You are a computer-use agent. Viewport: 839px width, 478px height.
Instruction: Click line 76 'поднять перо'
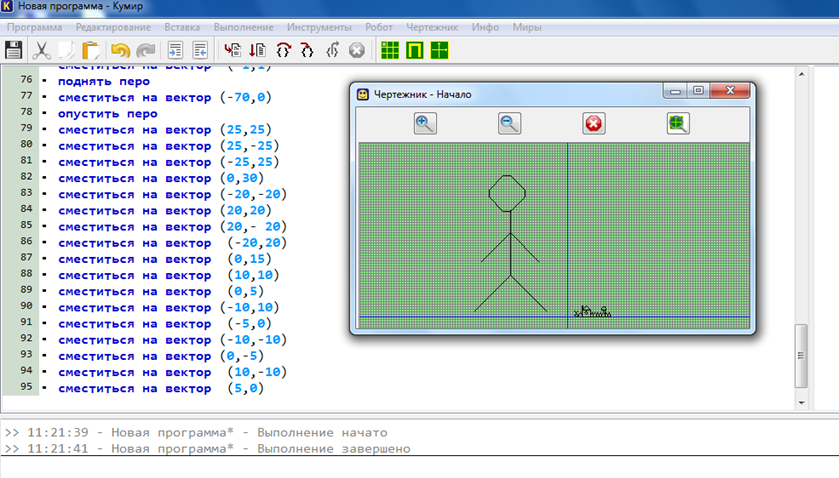[x=104, y=81]
